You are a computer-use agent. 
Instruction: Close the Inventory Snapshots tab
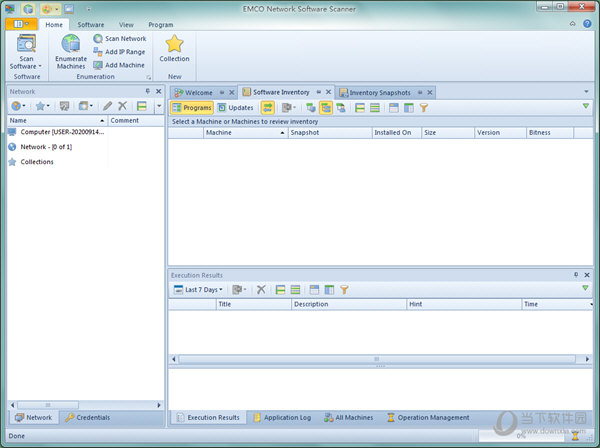[430, 93]
